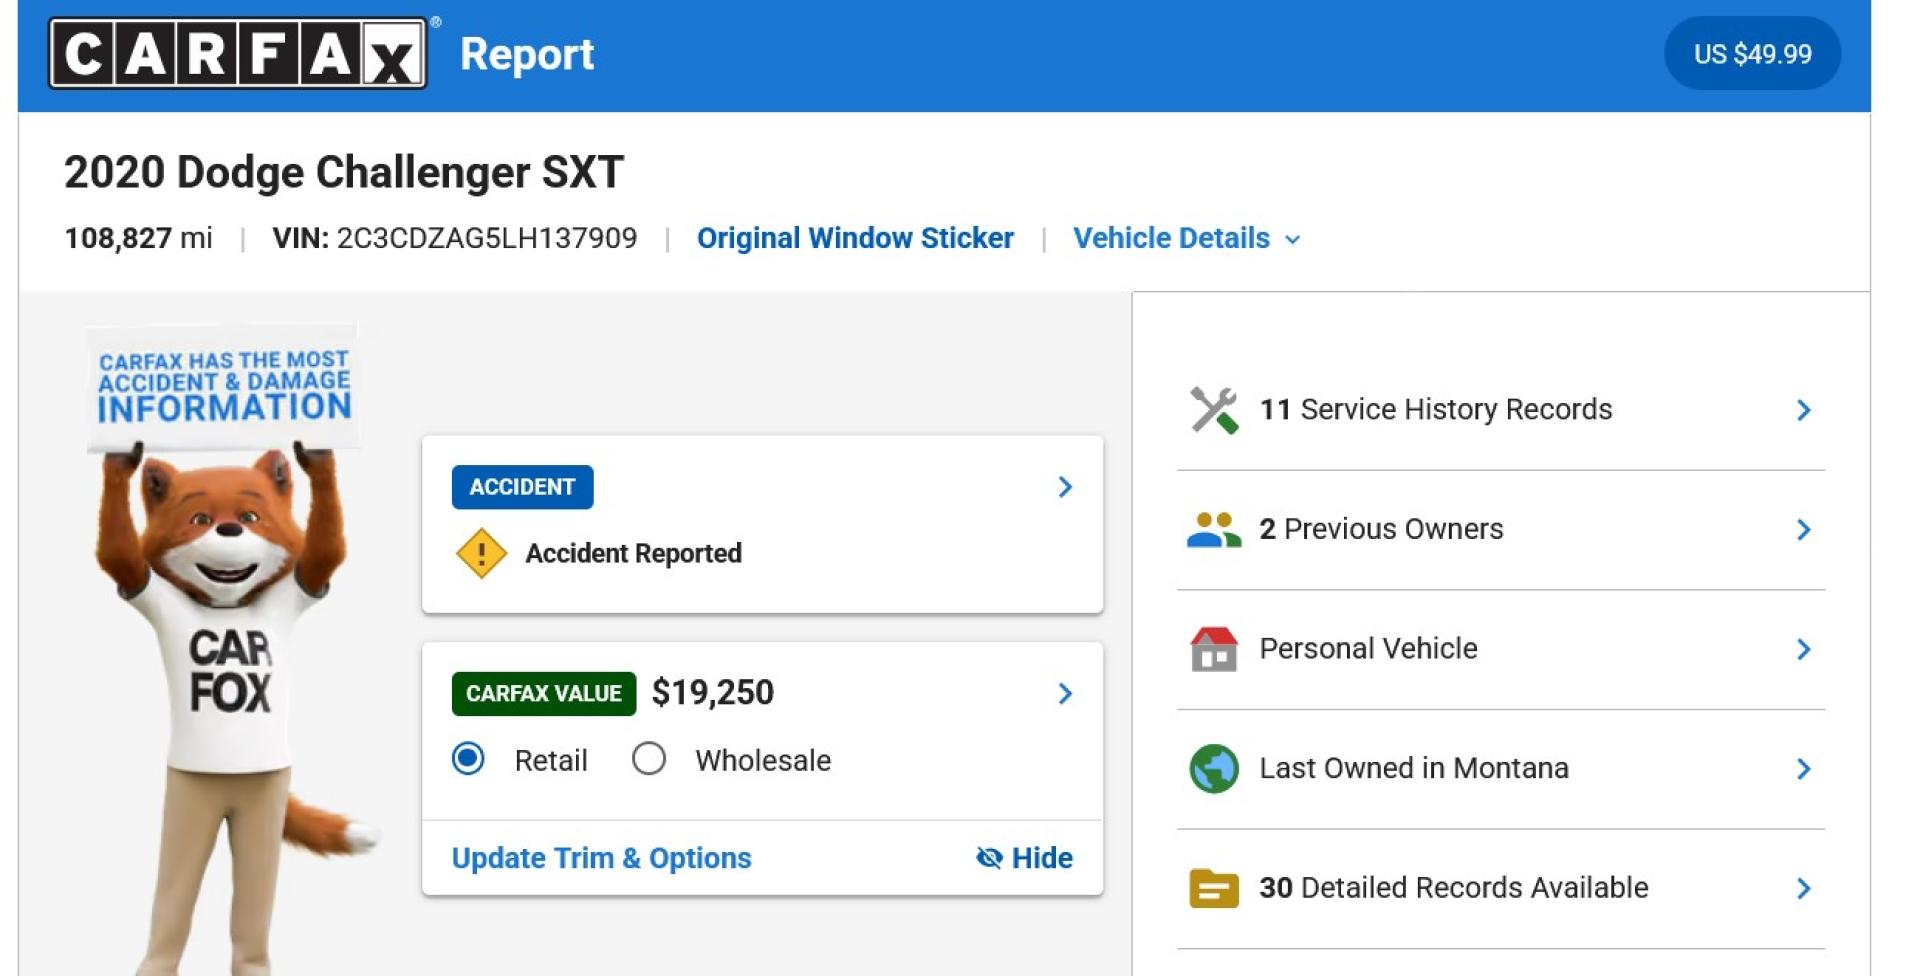Click Hide to conceal the value
1920x976 pixels.
(1024, 858)
